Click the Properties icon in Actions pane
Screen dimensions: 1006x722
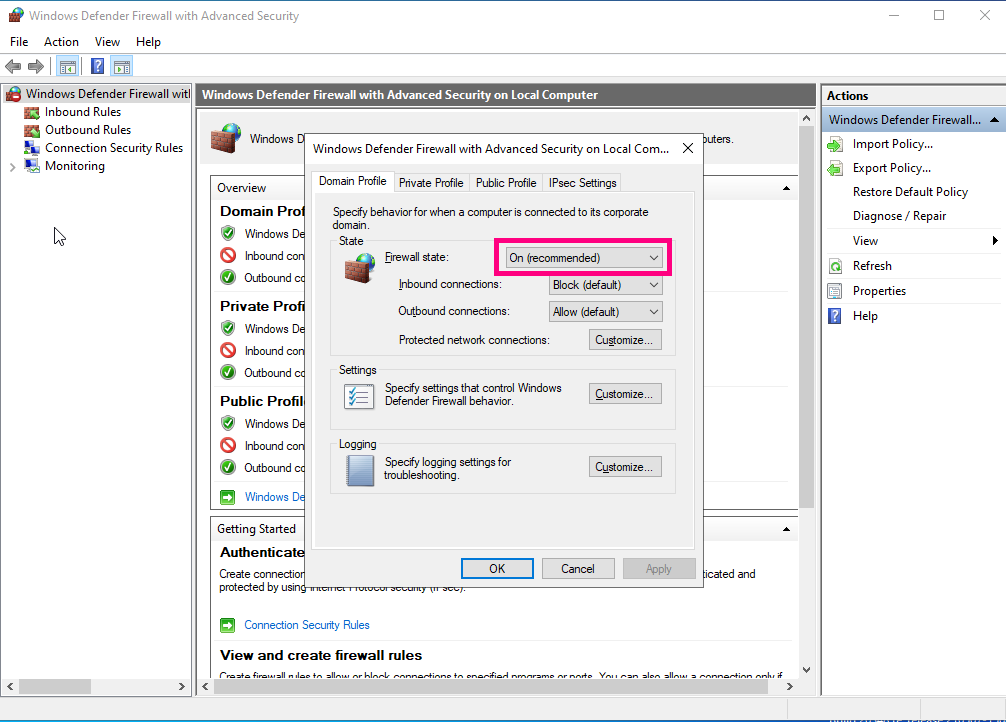[x=835, y=291]
